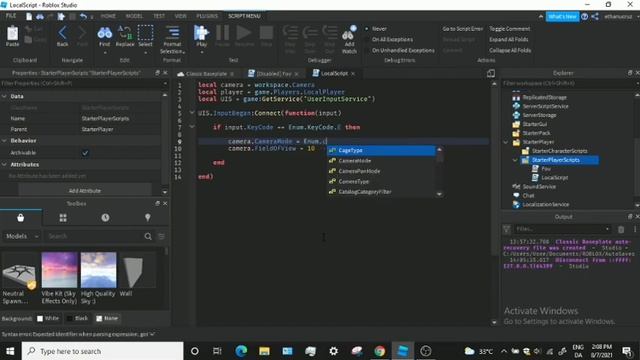Clear the output with the trash icon
The width and height of the screenshot is (640, 360).
click(x=621, y=229)
